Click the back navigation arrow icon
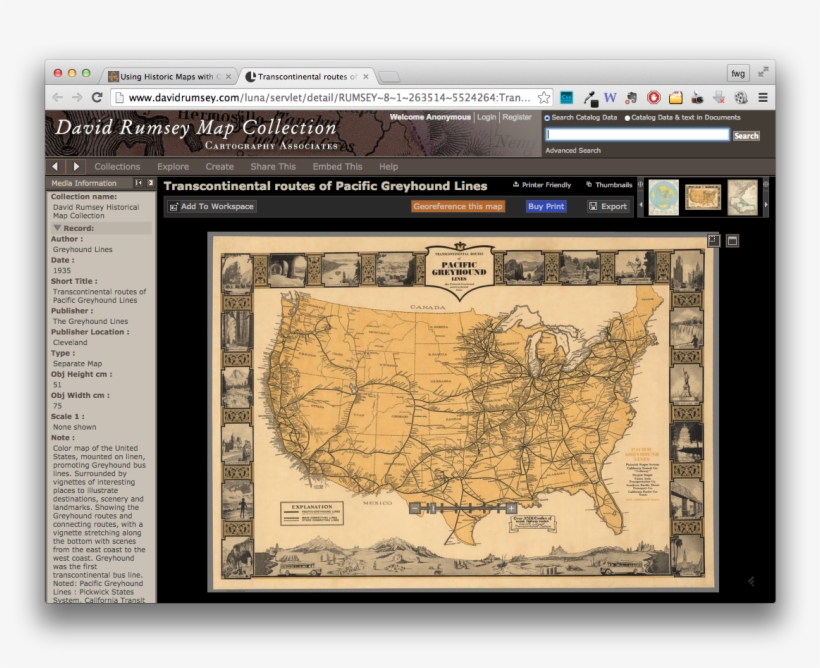Screen dimensions: 820x668 pyautogui.click(x=55, y=165)
